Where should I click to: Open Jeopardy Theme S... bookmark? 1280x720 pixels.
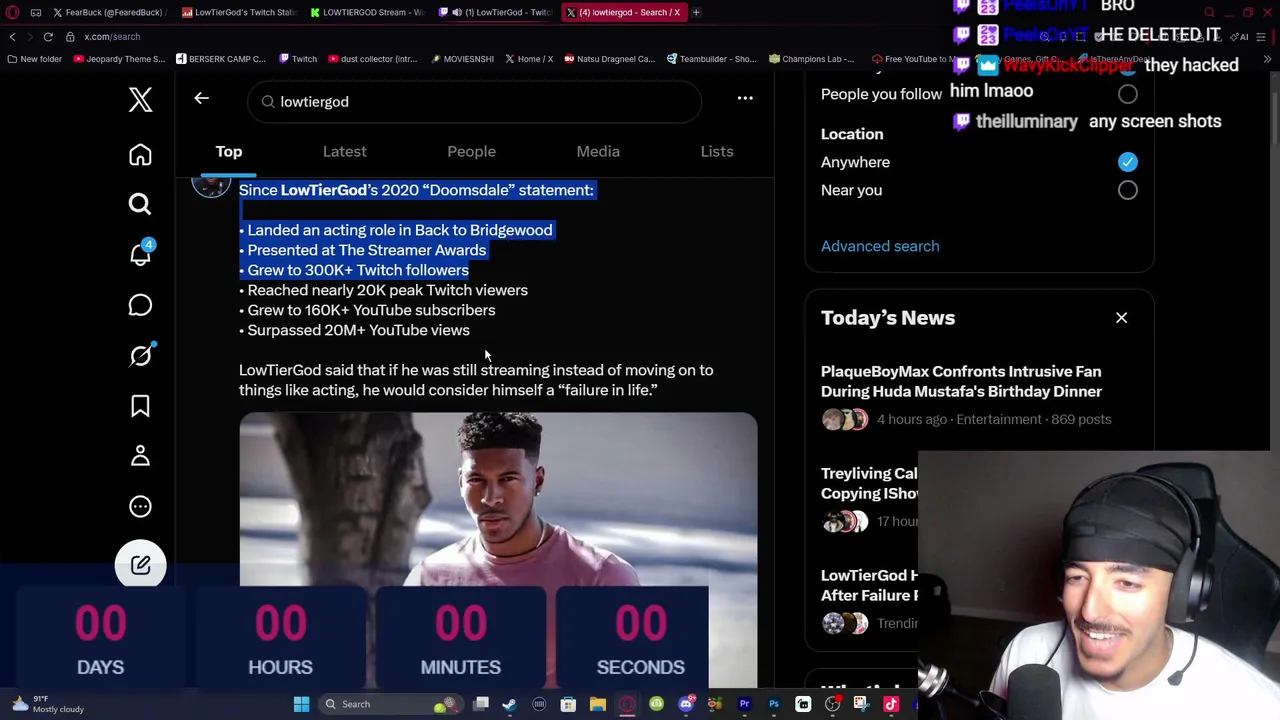click(118, 59)
